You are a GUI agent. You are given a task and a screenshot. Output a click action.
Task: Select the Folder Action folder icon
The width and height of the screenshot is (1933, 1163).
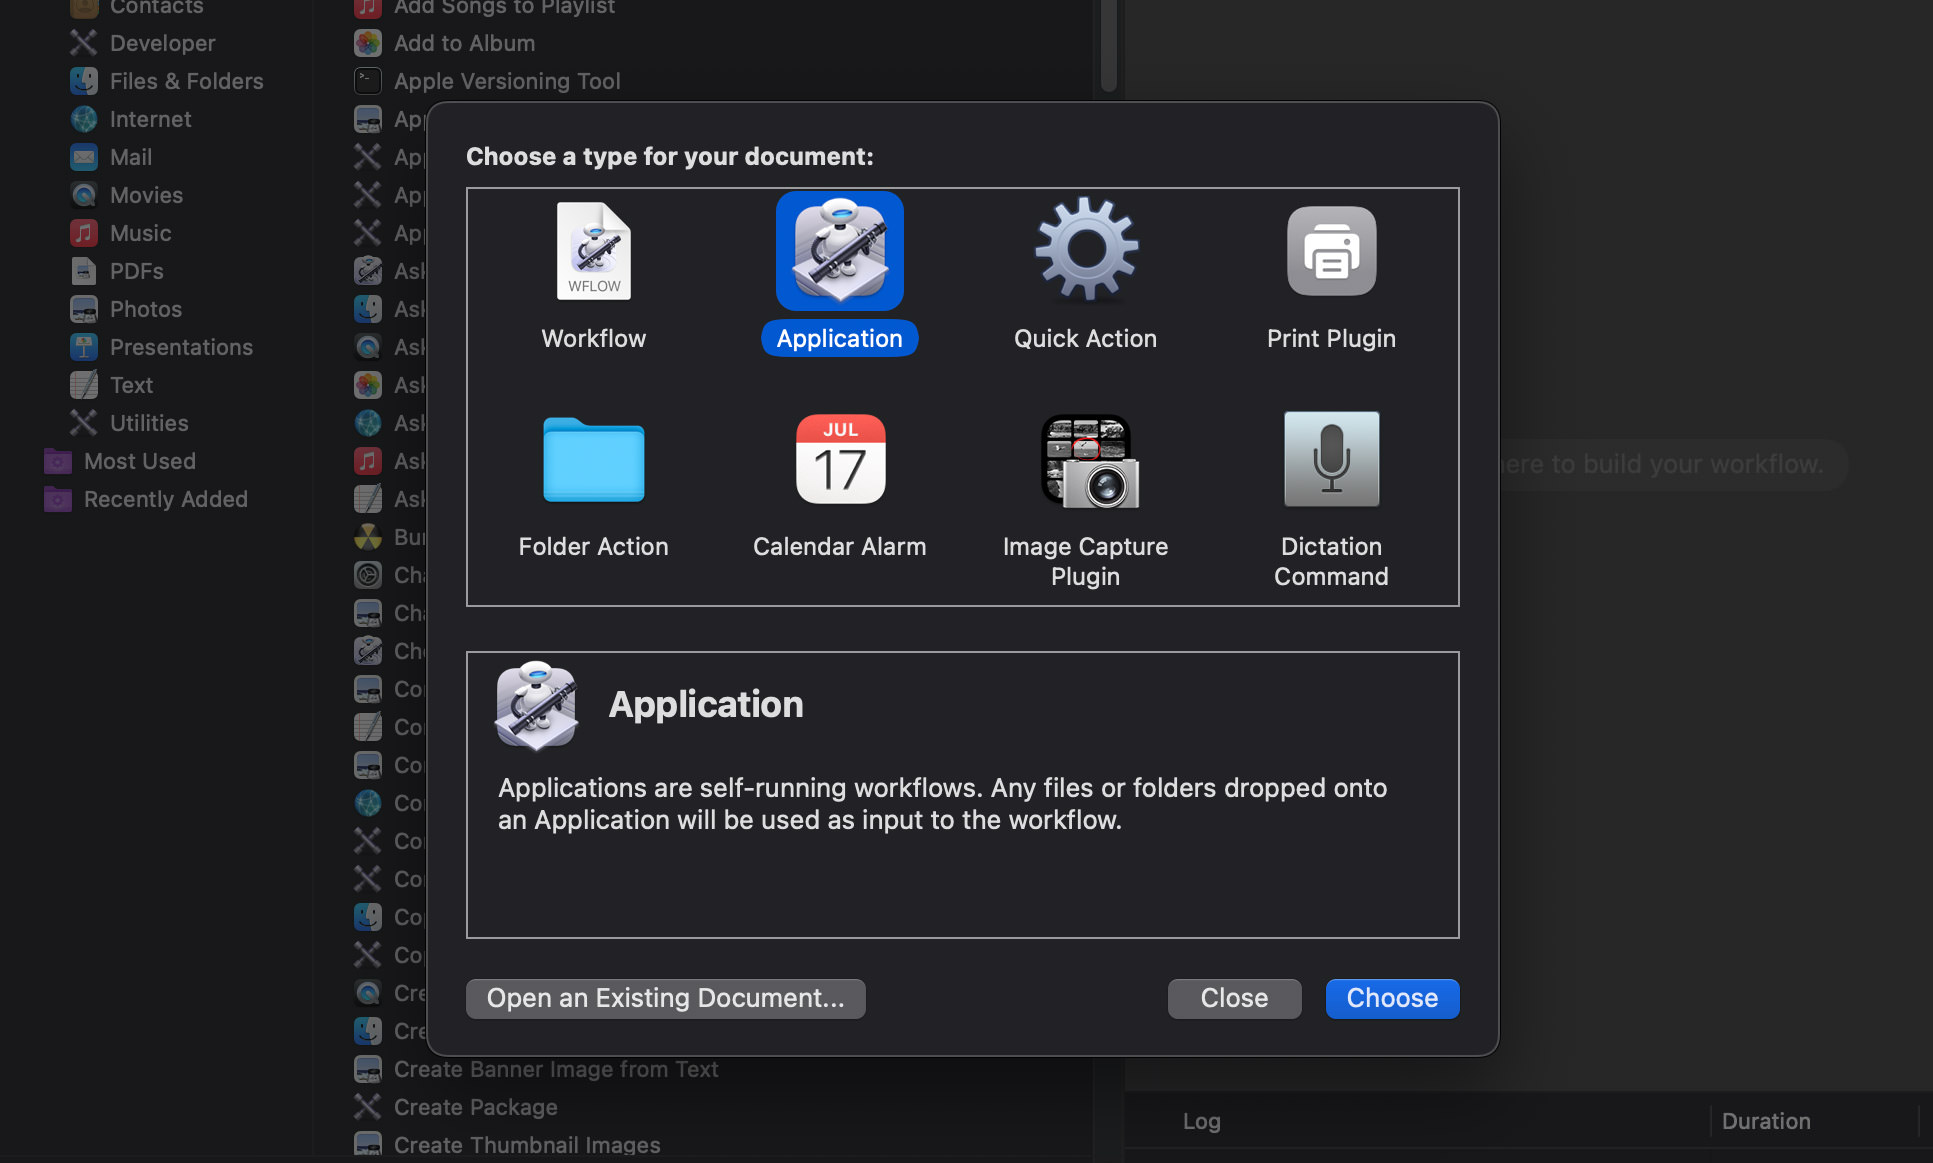(x=594, y=459)
